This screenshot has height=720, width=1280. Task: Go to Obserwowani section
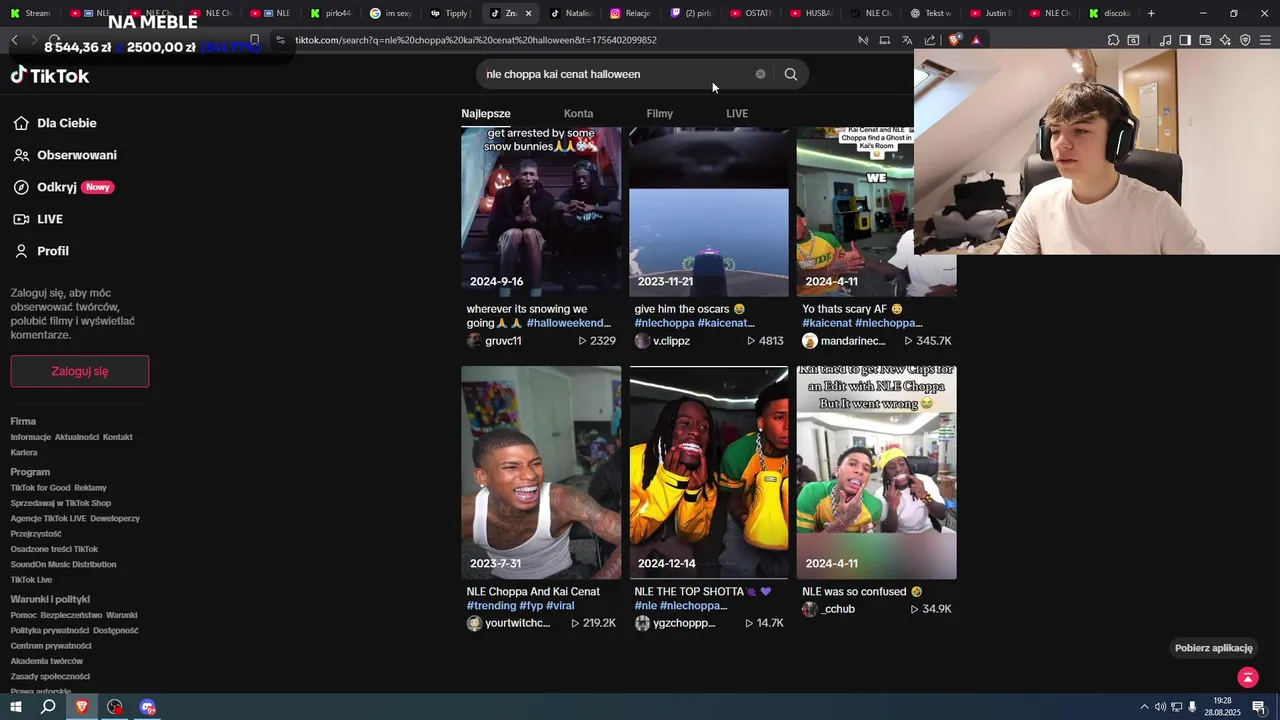point(65,155)
